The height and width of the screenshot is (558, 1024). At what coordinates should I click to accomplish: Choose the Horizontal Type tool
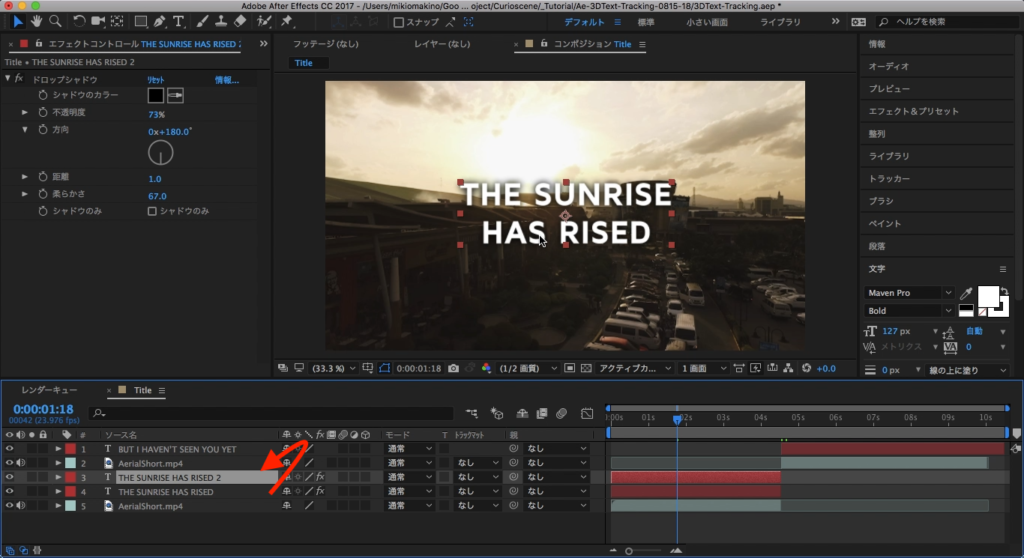[179, 21]
